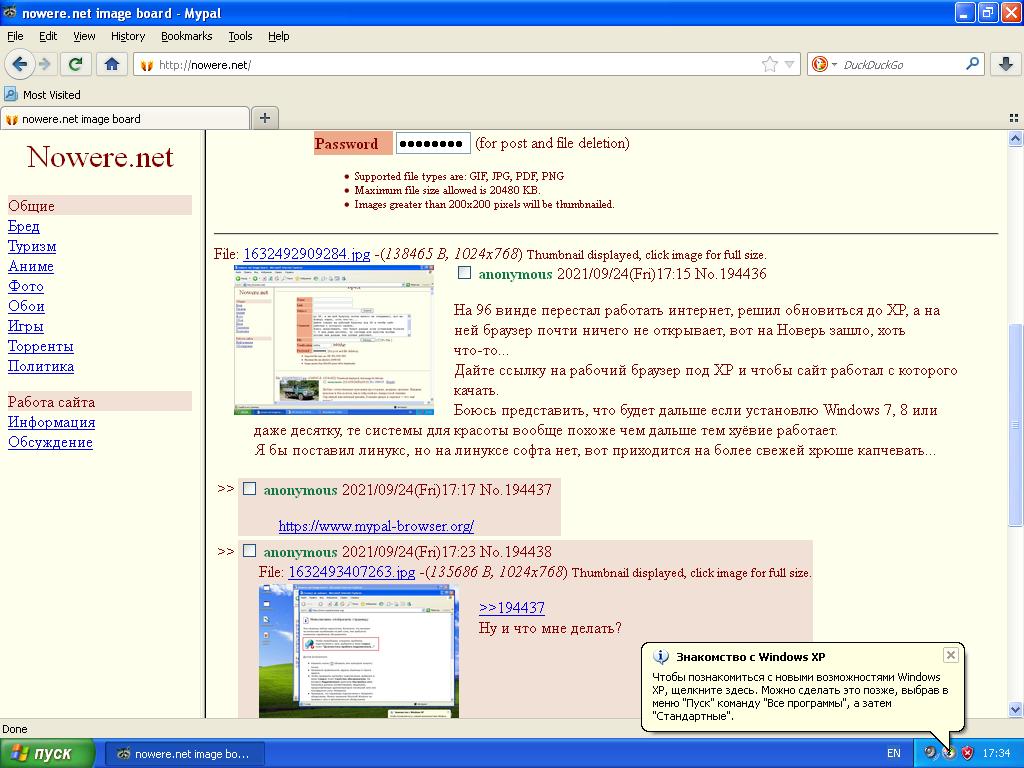Click the EN language indicator in taskbar
Viewport: 1024px width, 768px height.
pos(893,753)
